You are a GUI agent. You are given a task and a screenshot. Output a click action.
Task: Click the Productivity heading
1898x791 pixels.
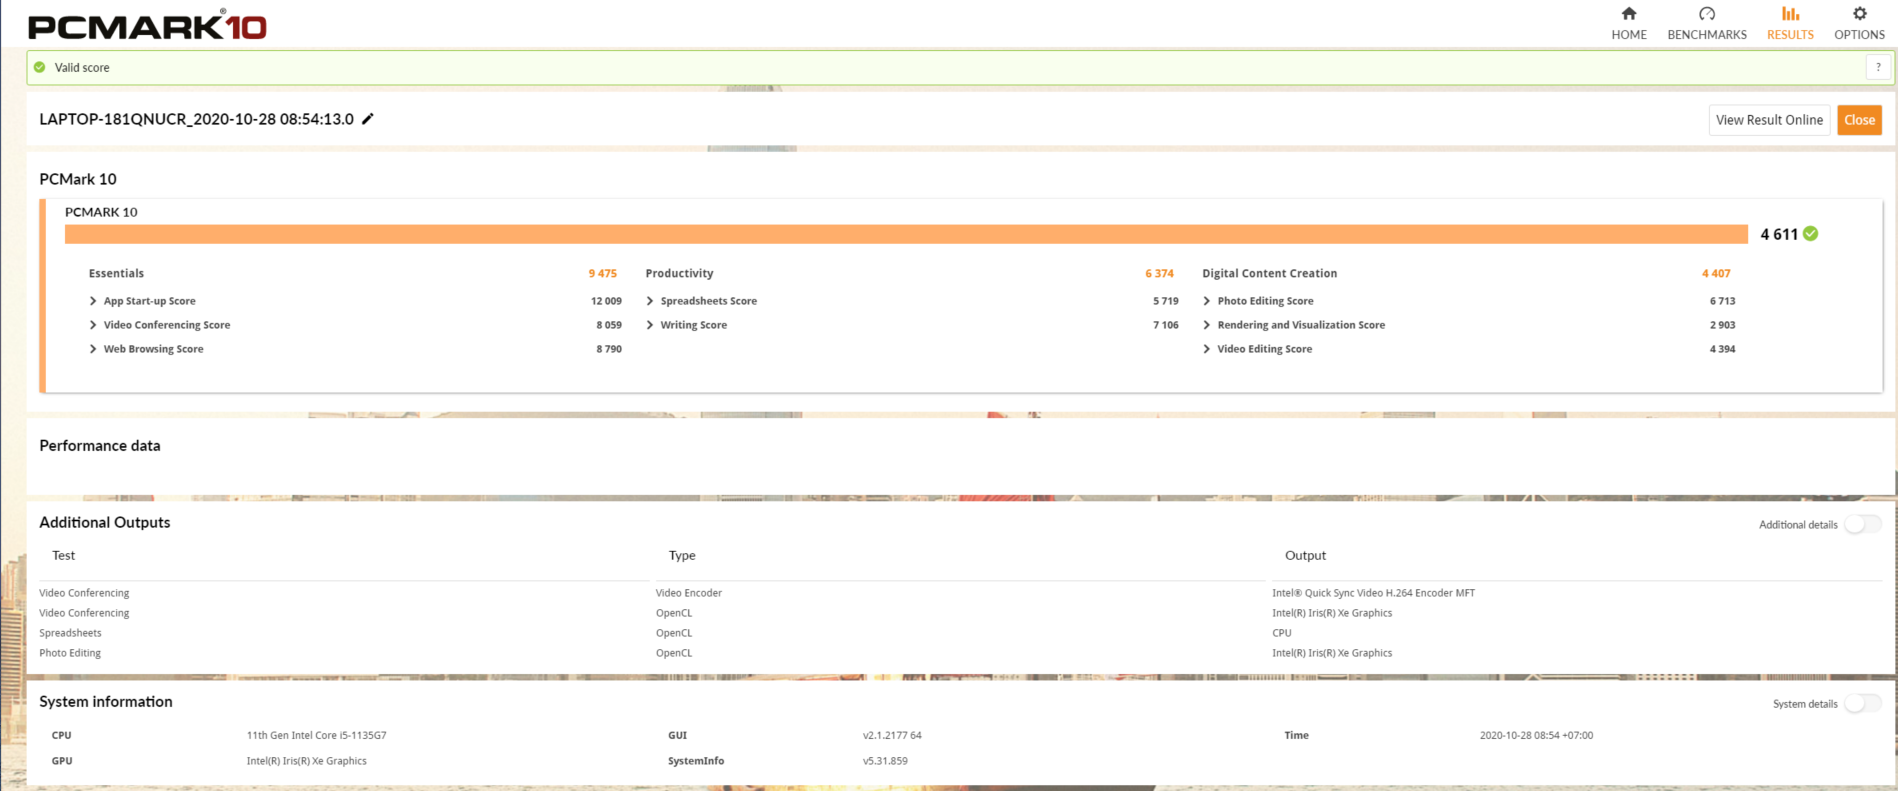pos(679,273)
